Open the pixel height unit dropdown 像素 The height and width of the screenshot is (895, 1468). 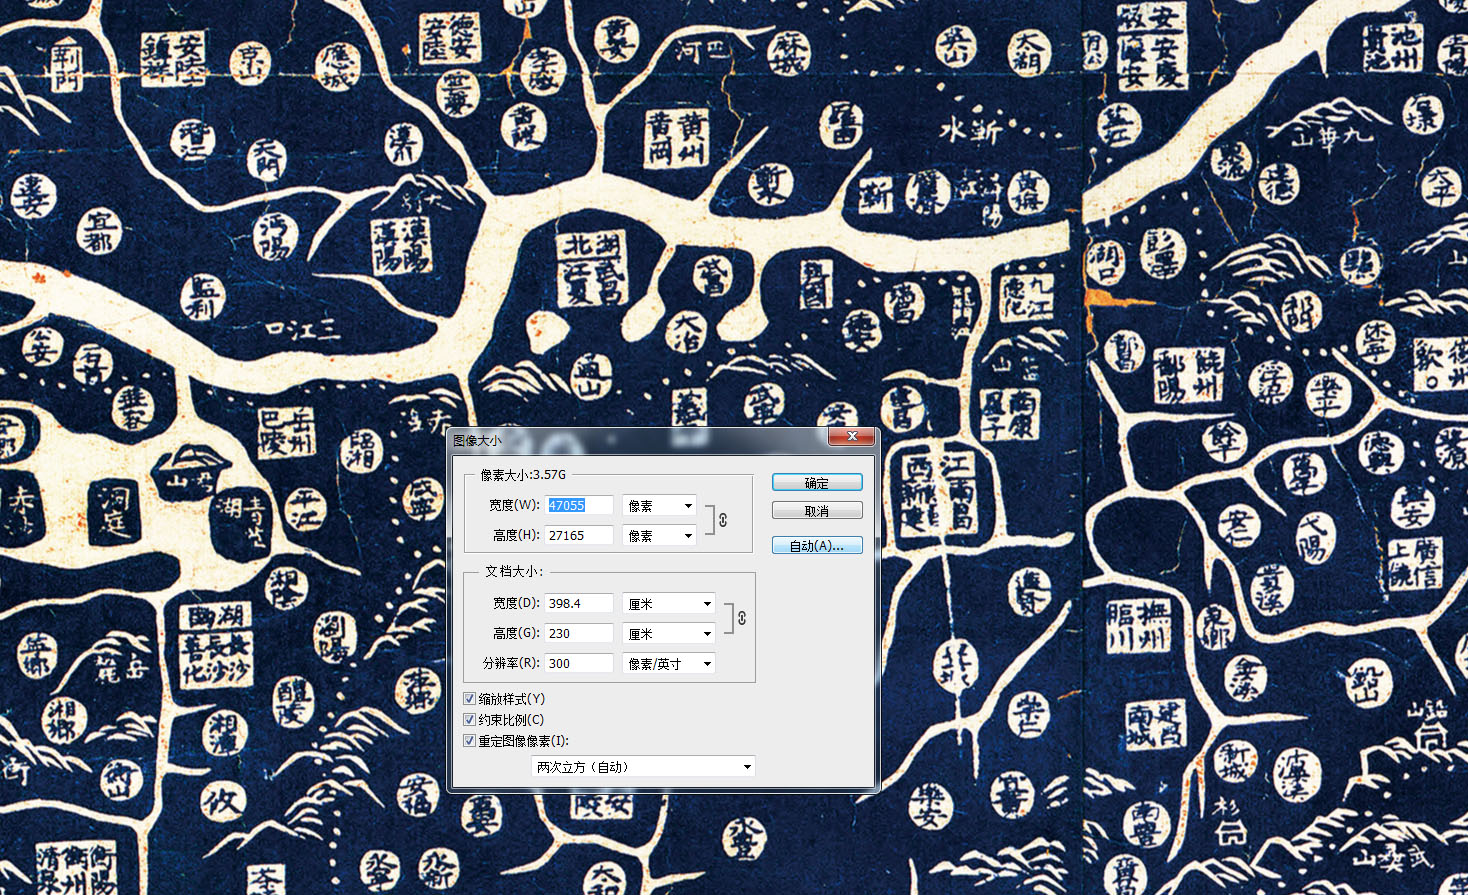tap(659, 536)
